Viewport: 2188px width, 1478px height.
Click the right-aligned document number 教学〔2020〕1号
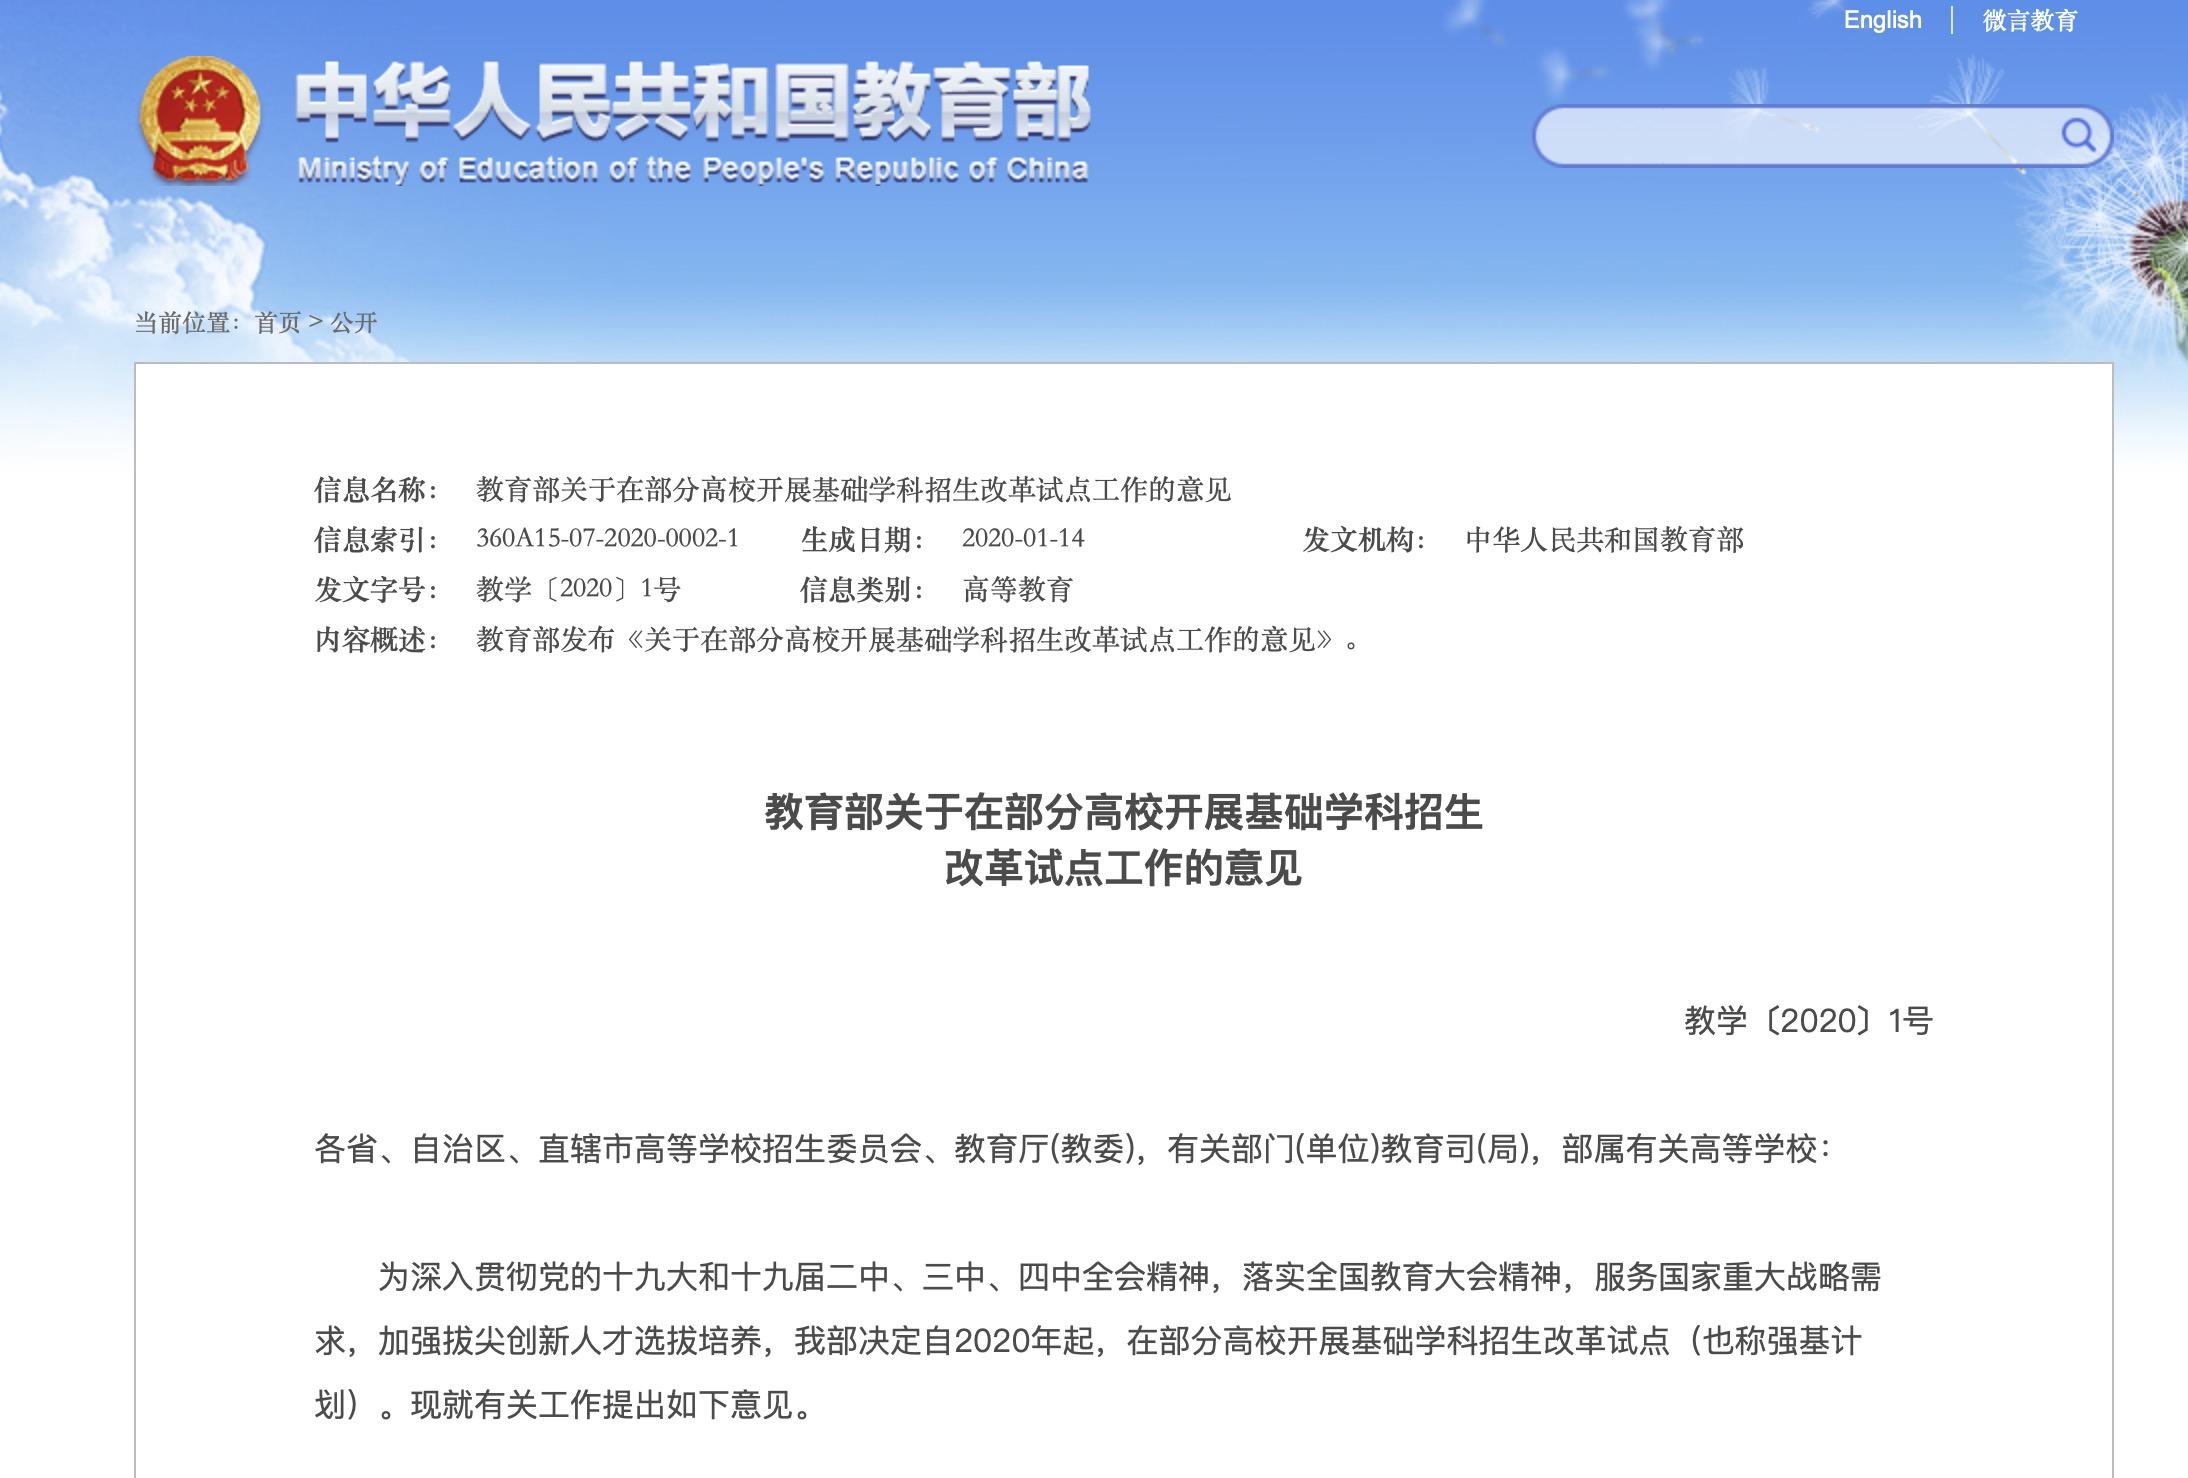pos(1808,1021)
